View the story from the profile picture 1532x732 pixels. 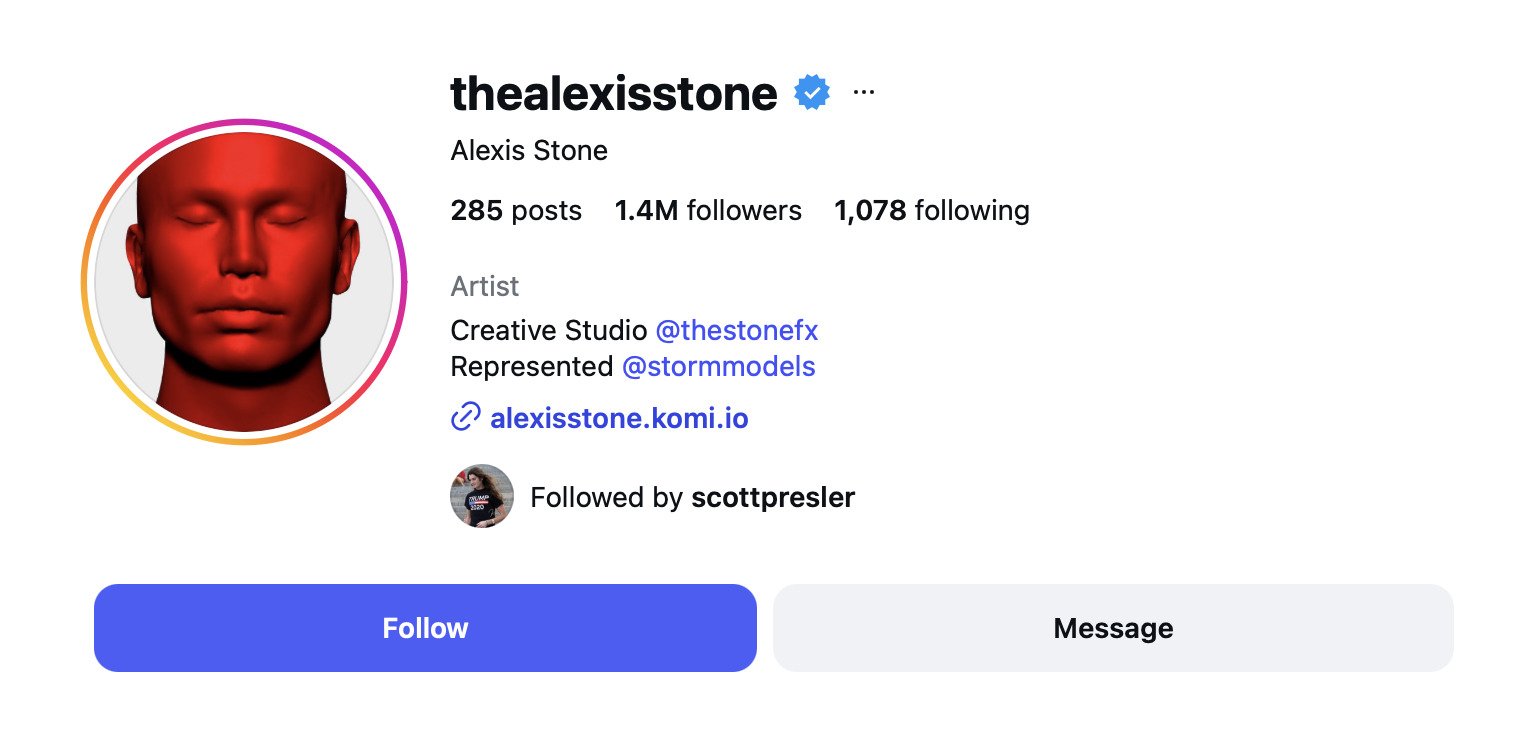click(244, 282)
